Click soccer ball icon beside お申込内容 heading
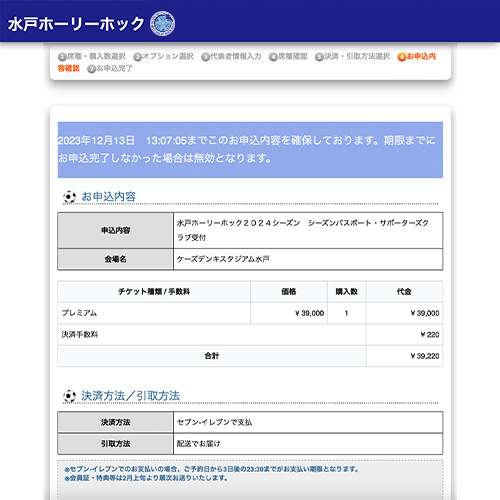Image resolution: width=500 pixels, height=500 pixels. (x=69, y=197)
